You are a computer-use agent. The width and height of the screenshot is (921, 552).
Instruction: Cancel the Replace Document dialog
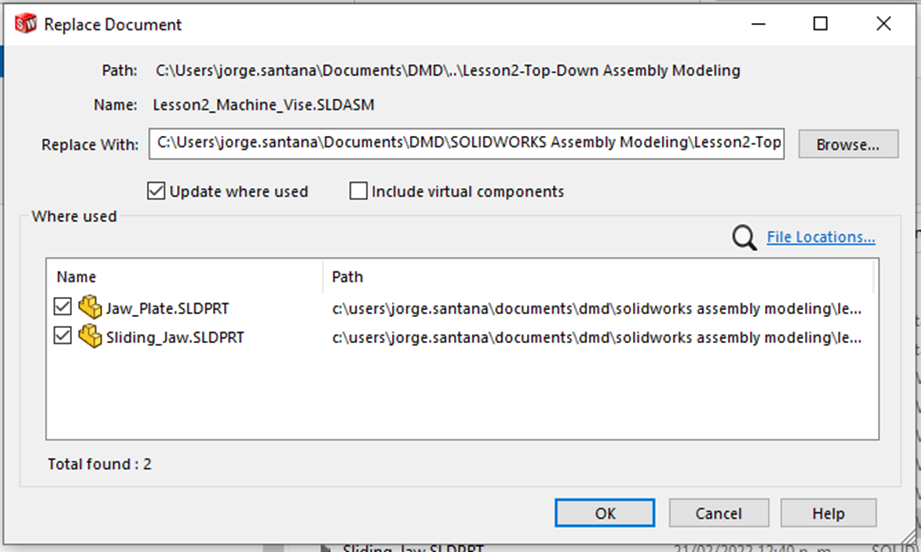(718, 513)
